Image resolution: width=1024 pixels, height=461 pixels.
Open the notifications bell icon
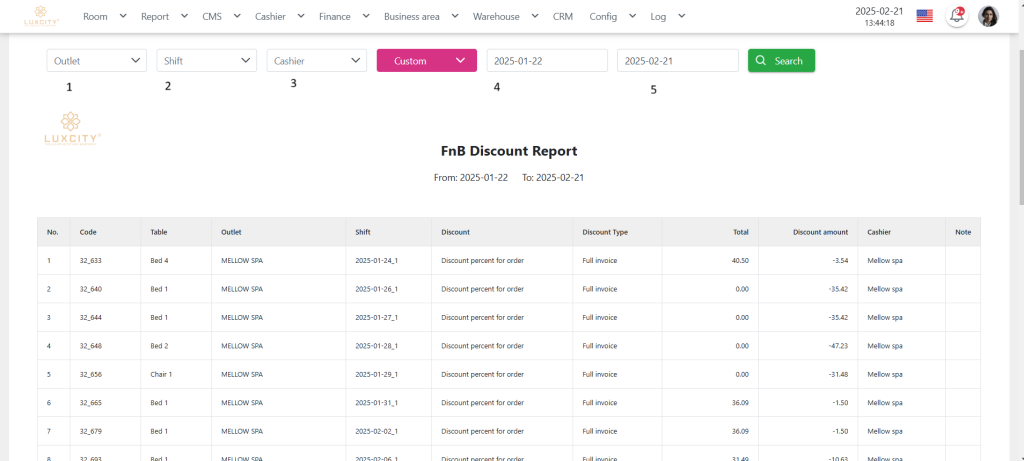[x=957, y=16]
